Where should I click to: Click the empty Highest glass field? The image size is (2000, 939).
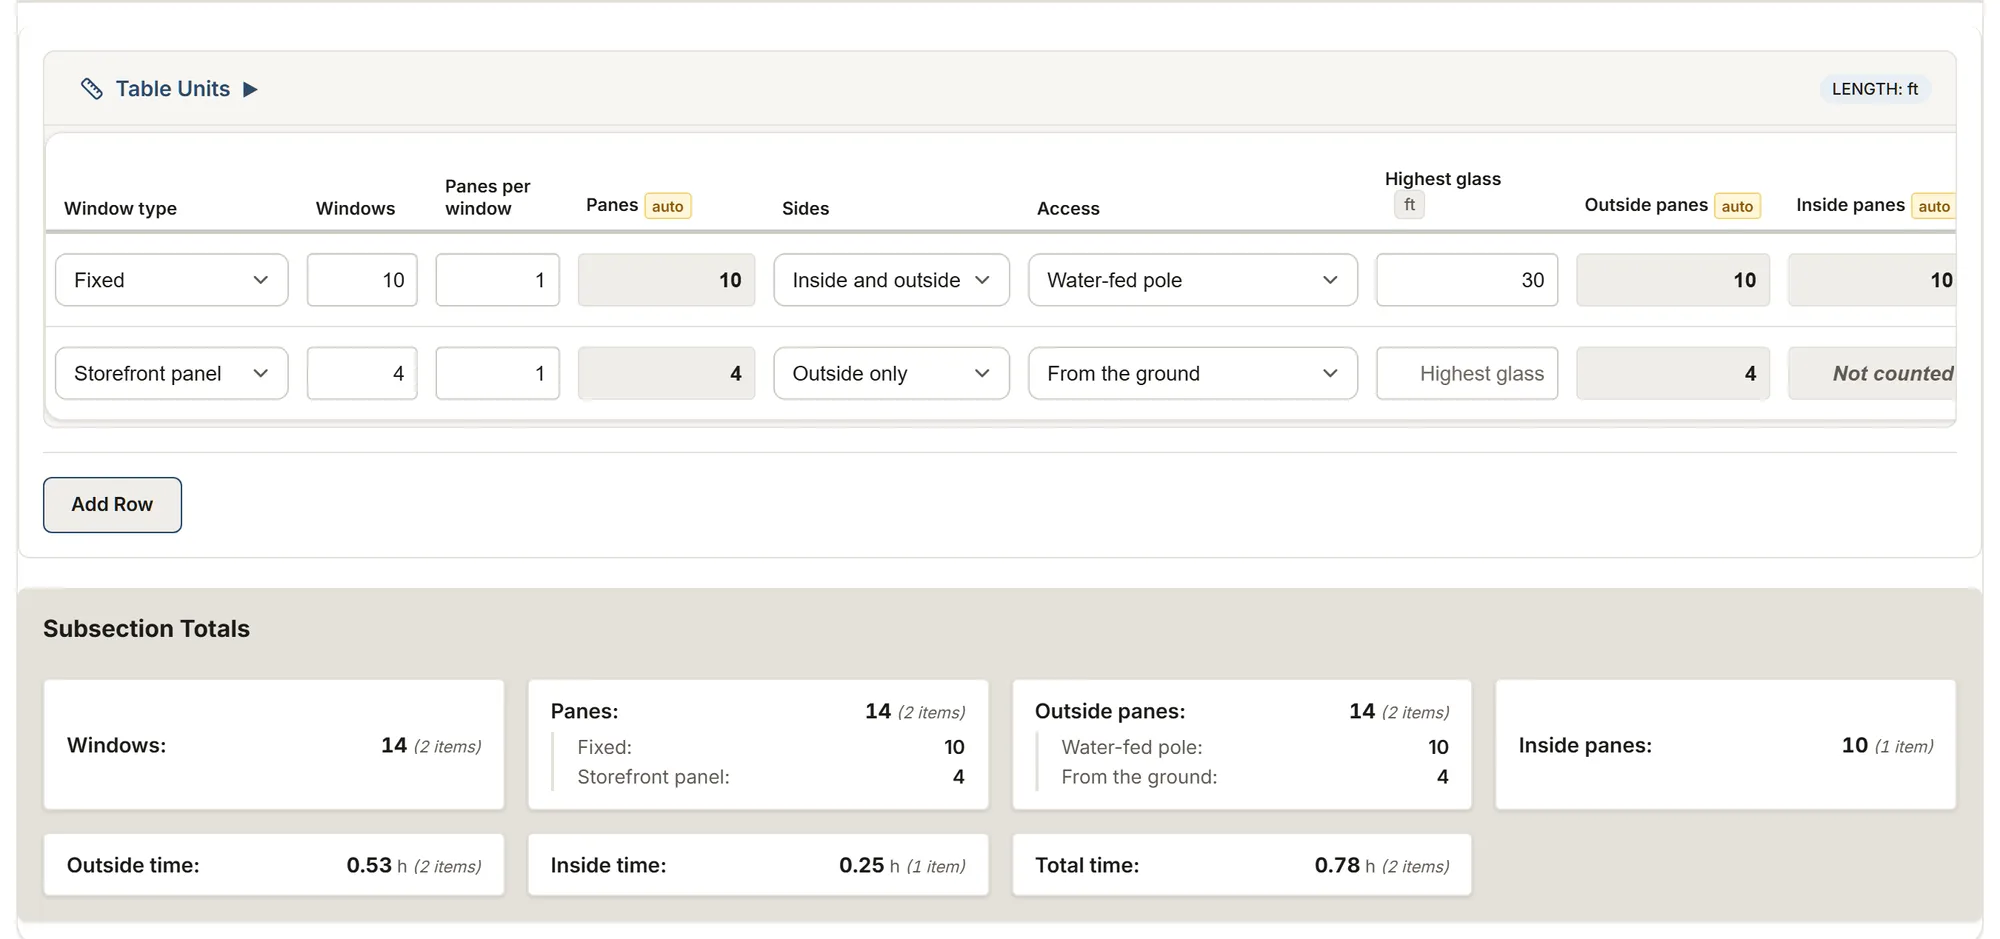1467,373
